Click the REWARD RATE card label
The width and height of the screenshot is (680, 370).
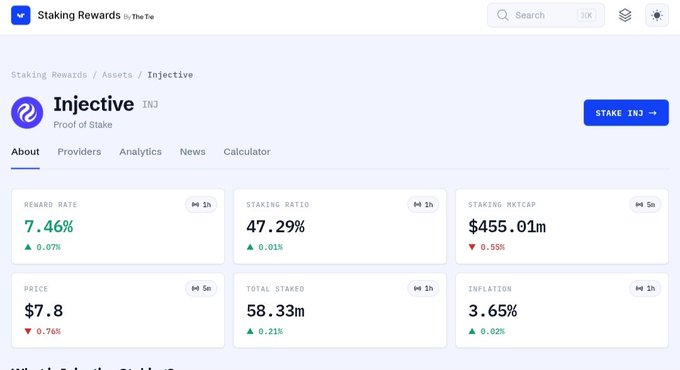click(50, 205)
